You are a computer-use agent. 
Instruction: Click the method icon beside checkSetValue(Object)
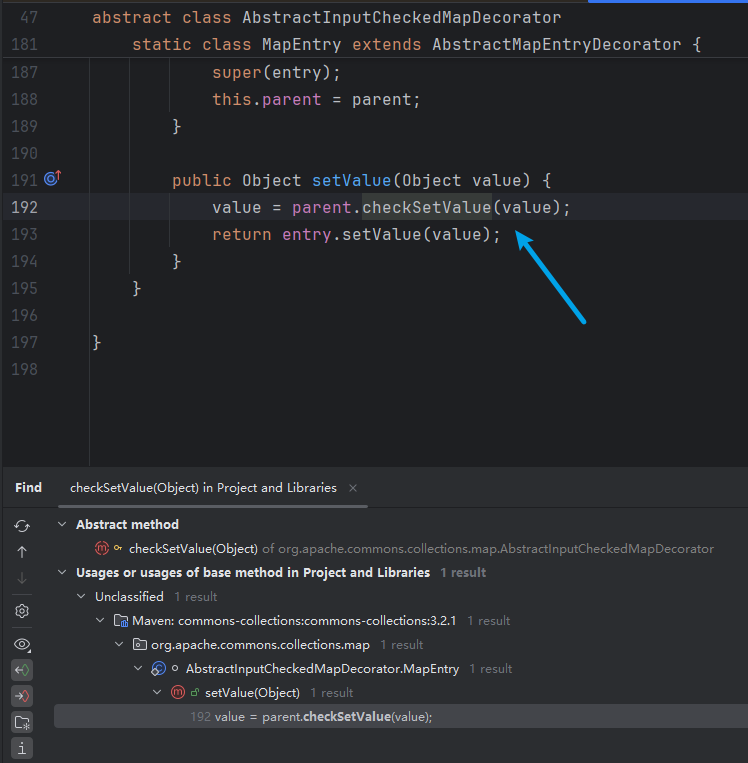coord(102,548)
